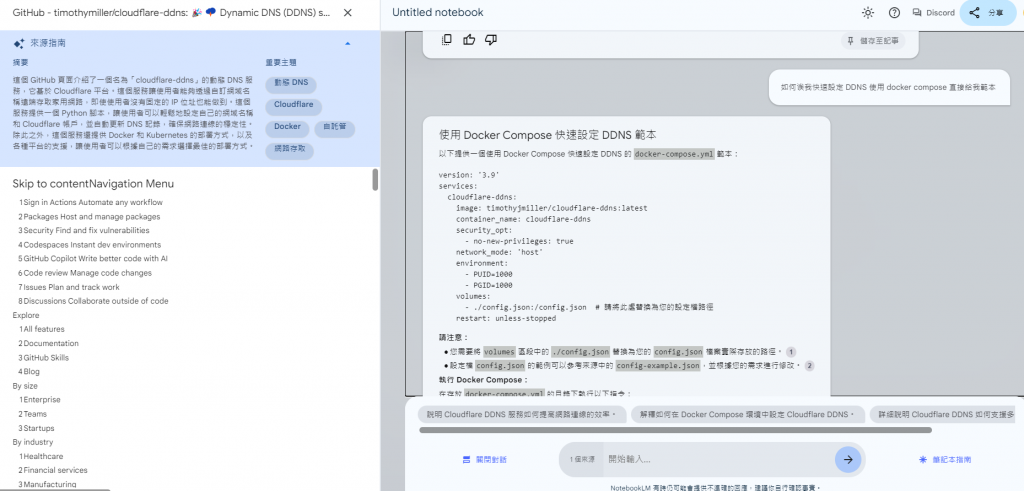Copy the response with copy icon

click(447, 40)
